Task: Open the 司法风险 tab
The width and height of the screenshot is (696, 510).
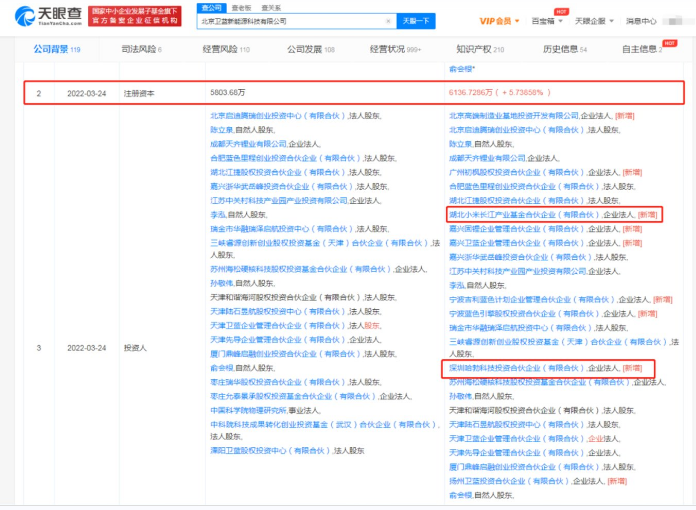Action: pyautogui.click(x=135, y=48)
